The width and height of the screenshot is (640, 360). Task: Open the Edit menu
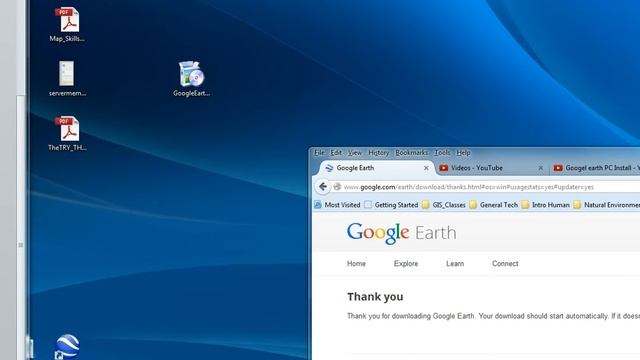click(336, 153)
